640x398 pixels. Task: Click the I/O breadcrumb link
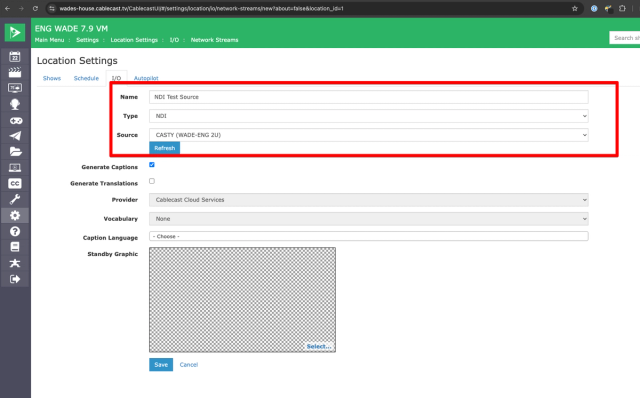174,40
